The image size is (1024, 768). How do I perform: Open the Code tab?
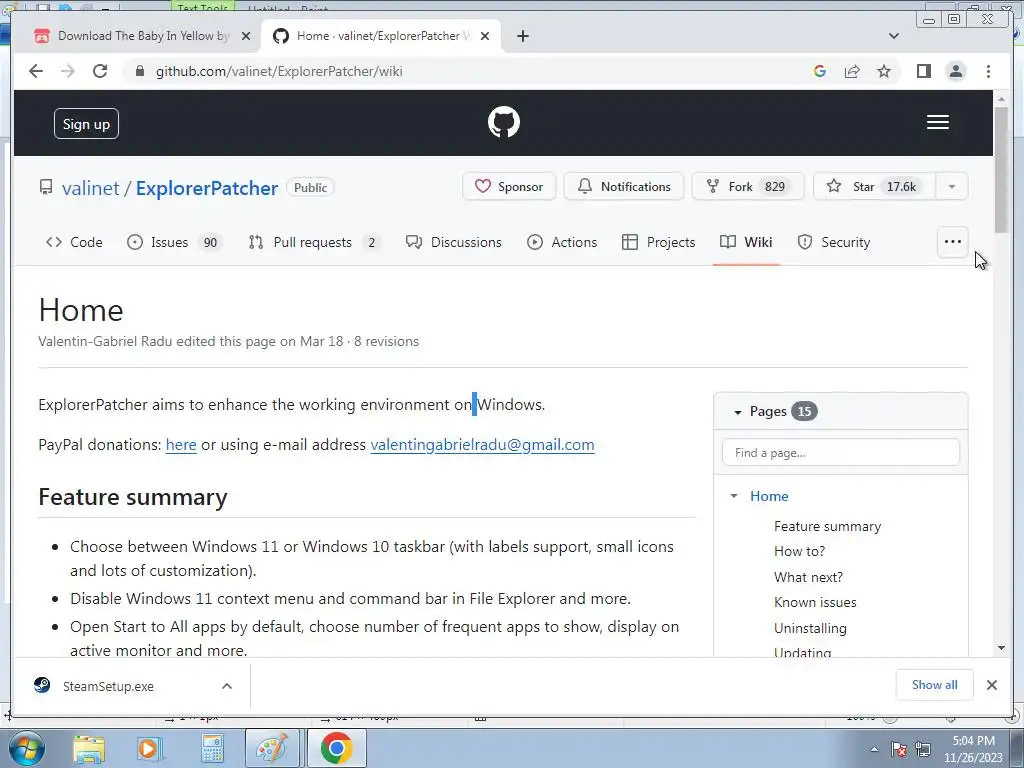(x=74, y=242)
